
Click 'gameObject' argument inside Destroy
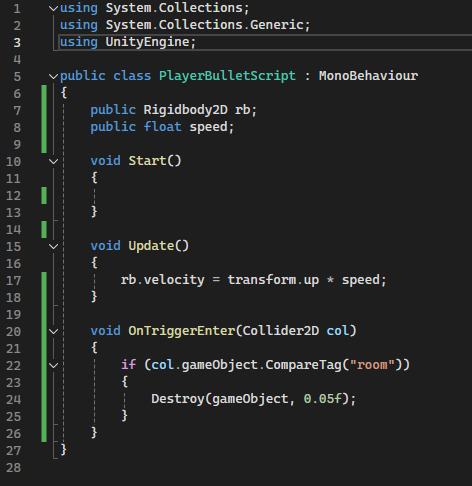coord(250,399)
